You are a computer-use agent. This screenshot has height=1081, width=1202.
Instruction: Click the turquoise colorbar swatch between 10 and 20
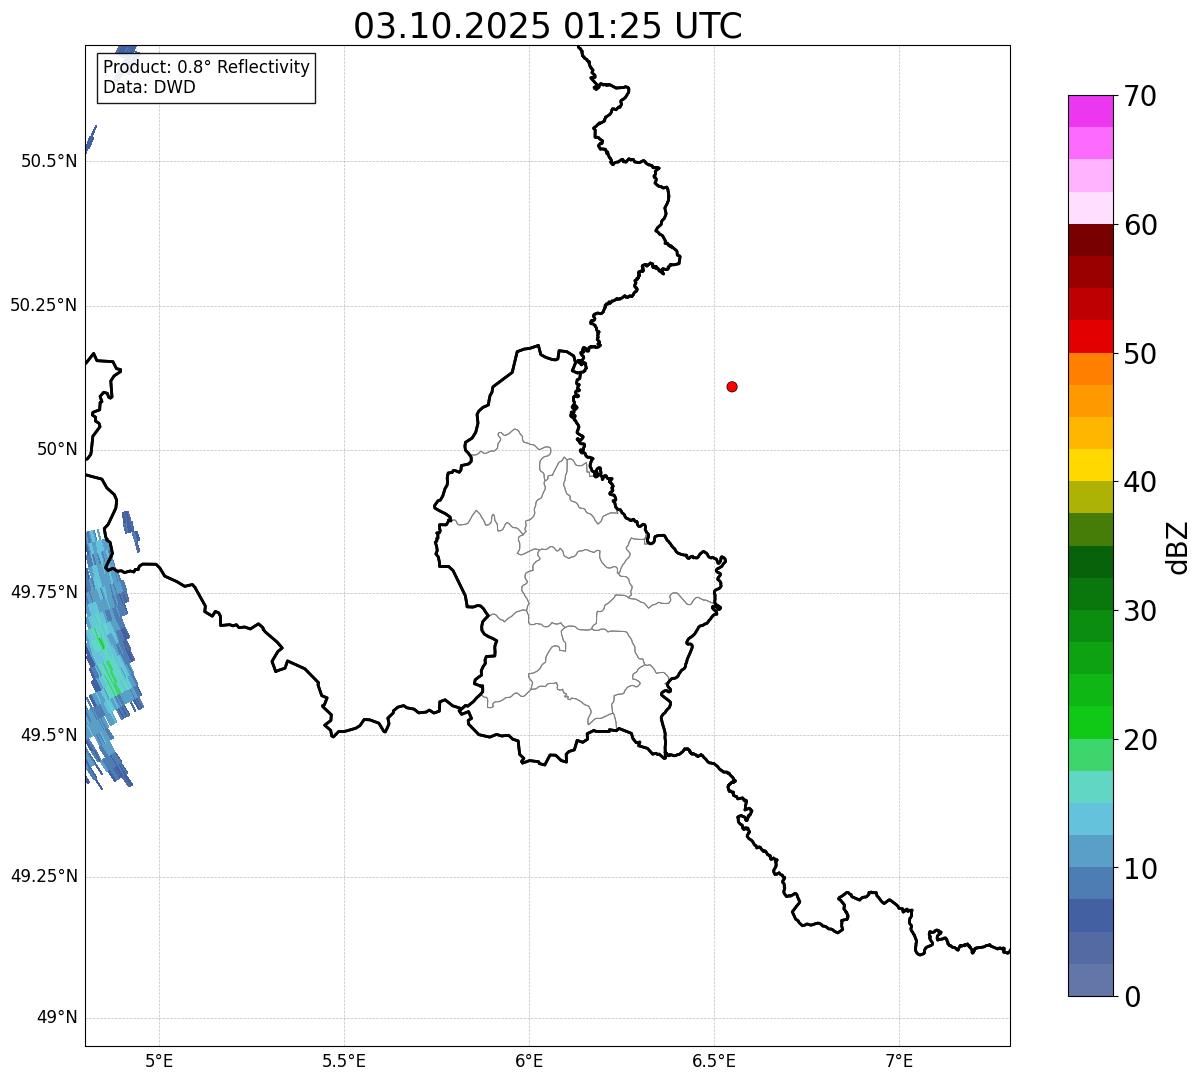tap(1090, 787)
